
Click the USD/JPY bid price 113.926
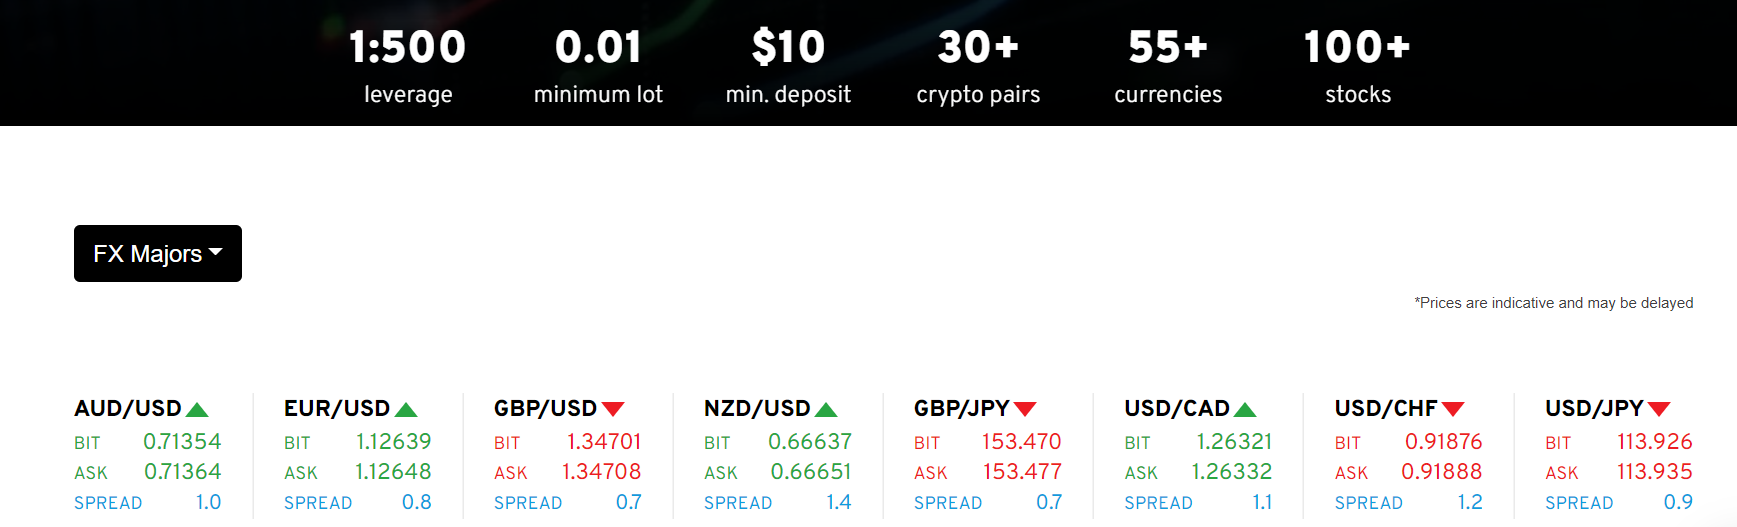1655,441
